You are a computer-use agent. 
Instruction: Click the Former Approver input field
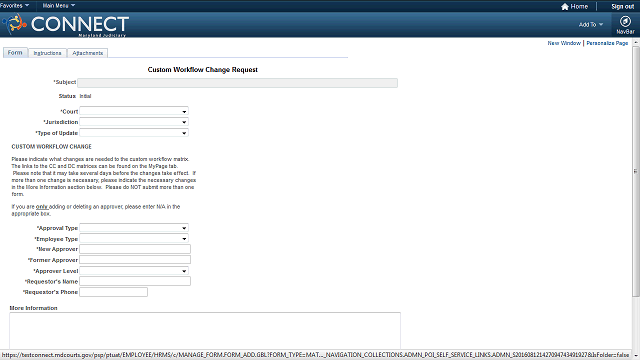click(135, 260)
